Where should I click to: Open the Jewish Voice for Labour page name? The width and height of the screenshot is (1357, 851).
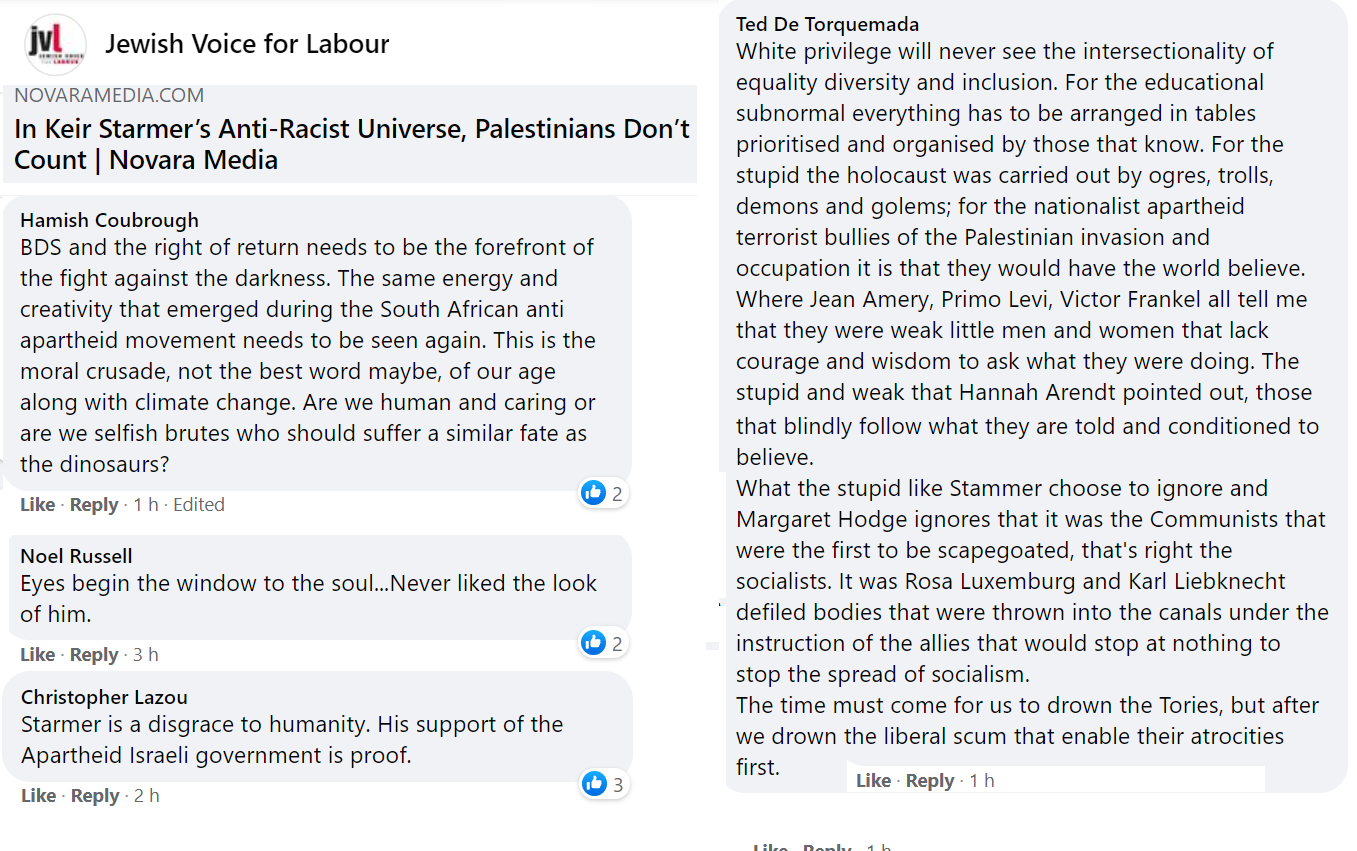pos(247,44)
